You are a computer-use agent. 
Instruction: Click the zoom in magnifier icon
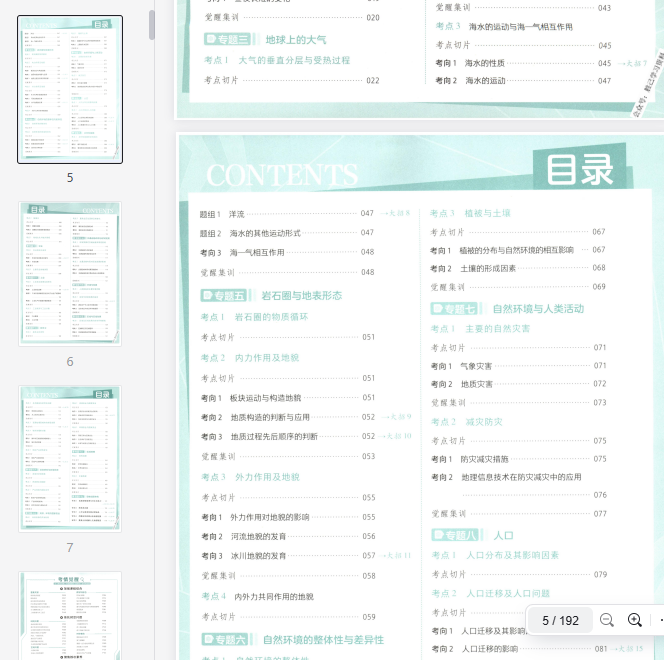click(x=634, y=620)
